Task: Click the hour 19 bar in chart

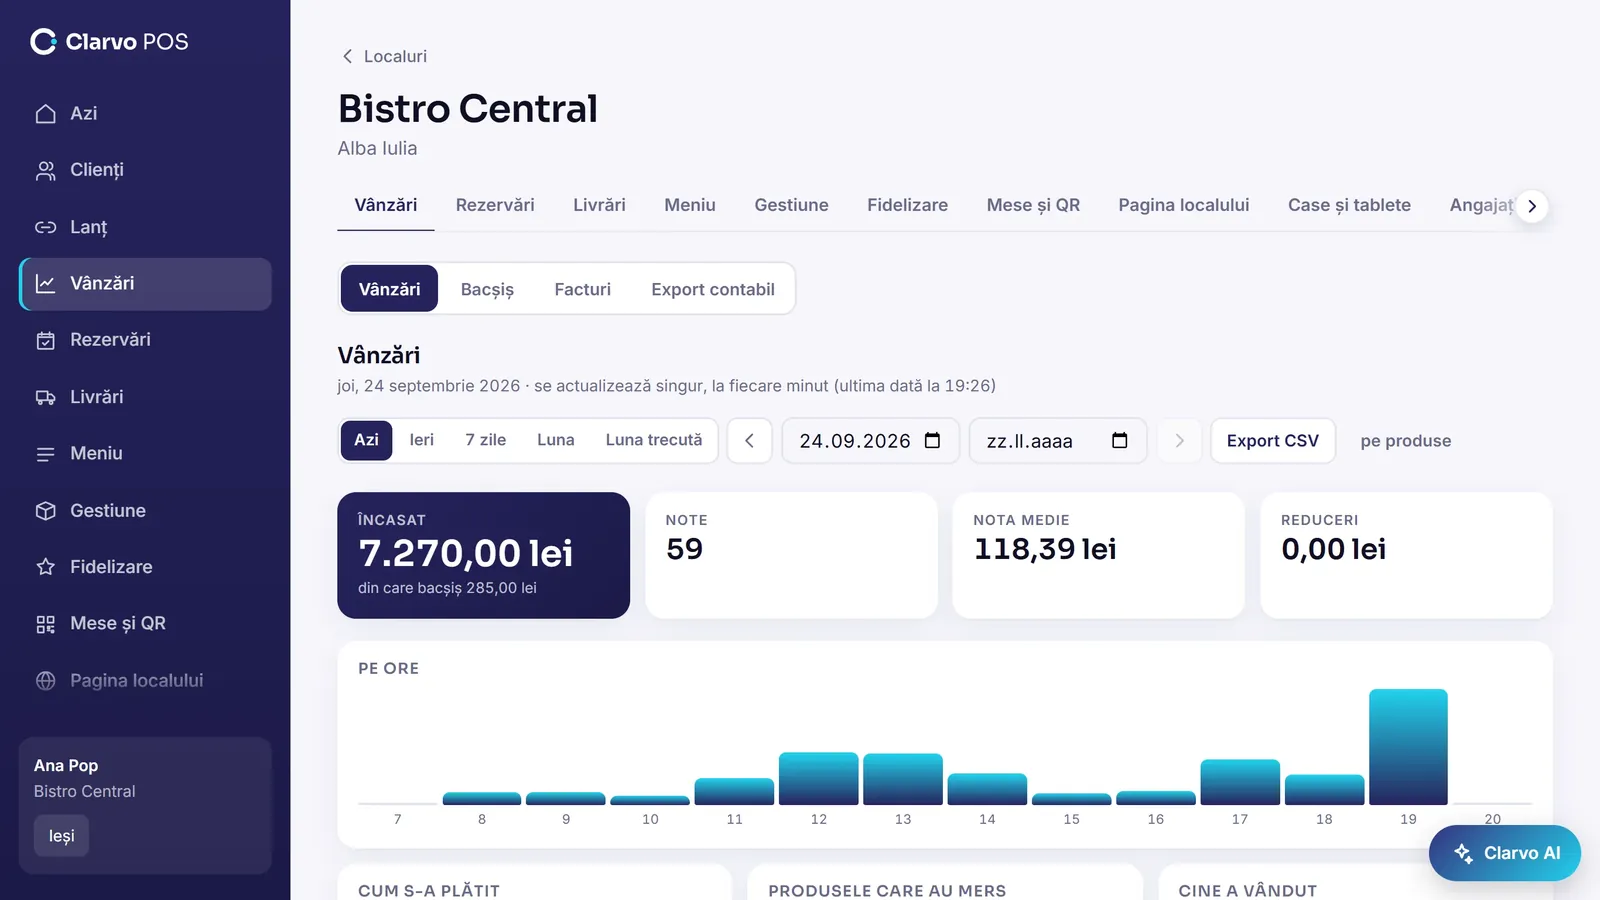Action: (x=1408, y=747)
